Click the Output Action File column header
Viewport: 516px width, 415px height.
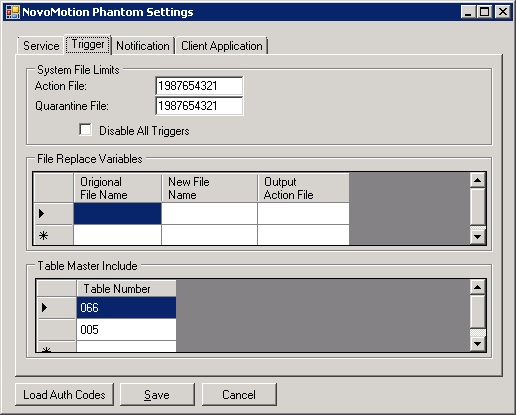(x=303, y=188)
